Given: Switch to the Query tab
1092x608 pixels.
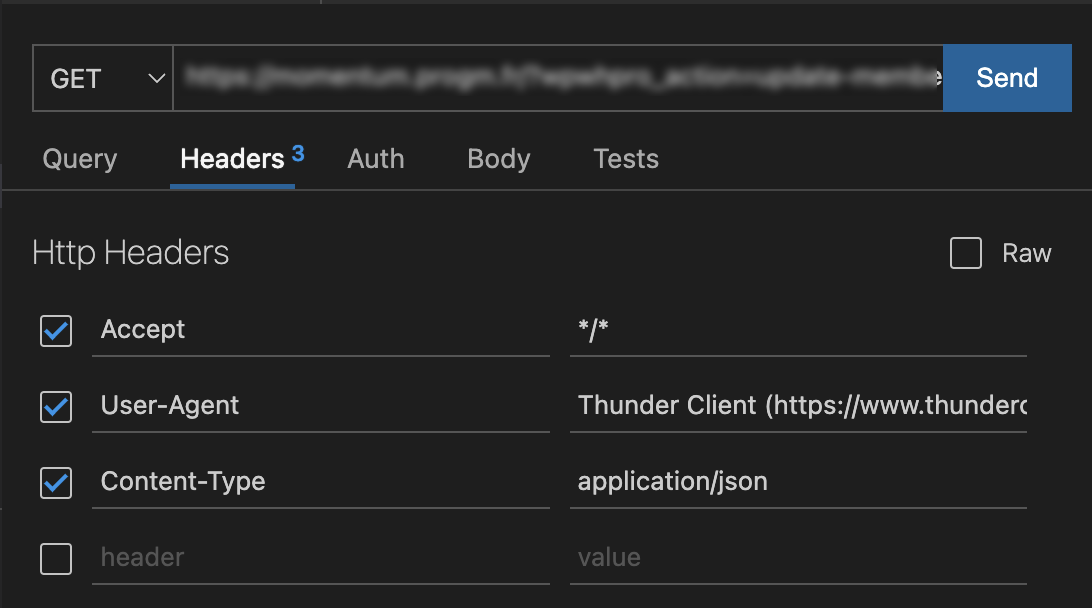Looking at the screenshot, I should (79, 159).
